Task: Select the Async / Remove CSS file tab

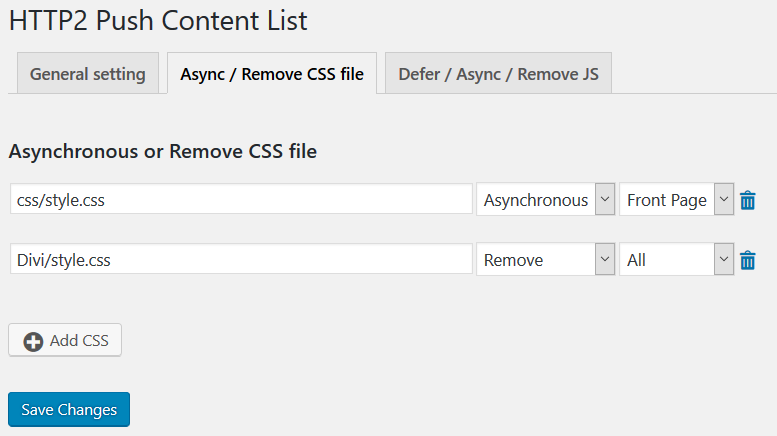Action: [272, 74]
